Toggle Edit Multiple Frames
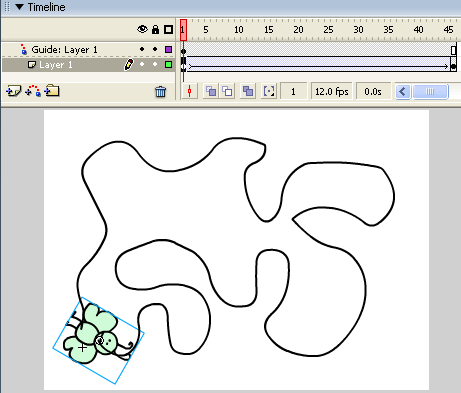The width and height of the screenshot is (461, 393). [x=248, y=91]
